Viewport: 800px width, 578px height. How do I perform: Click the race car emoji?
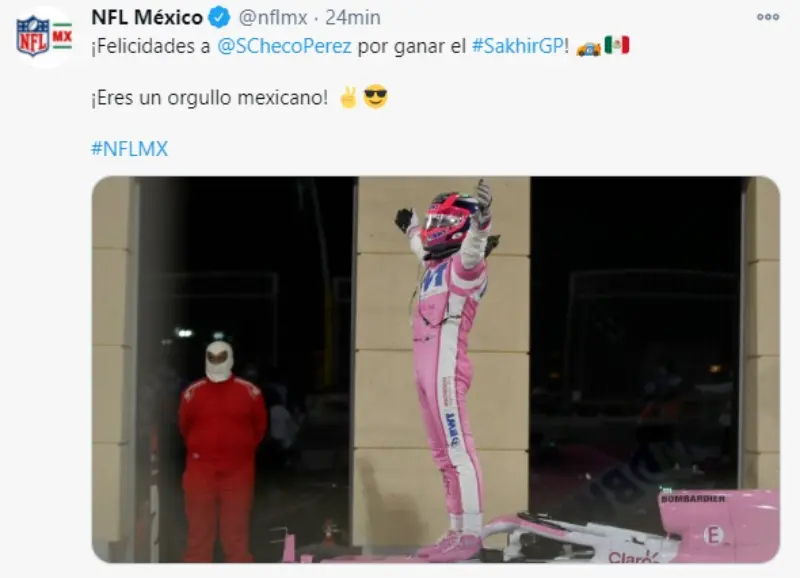tap(588, 47)
